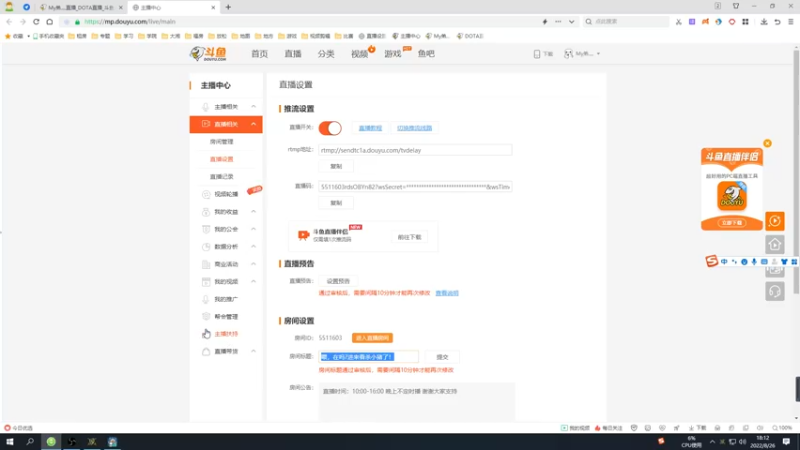800x450 pixels.
Task: Open 游戏 in the Douyu navigation
Action: 393,54
